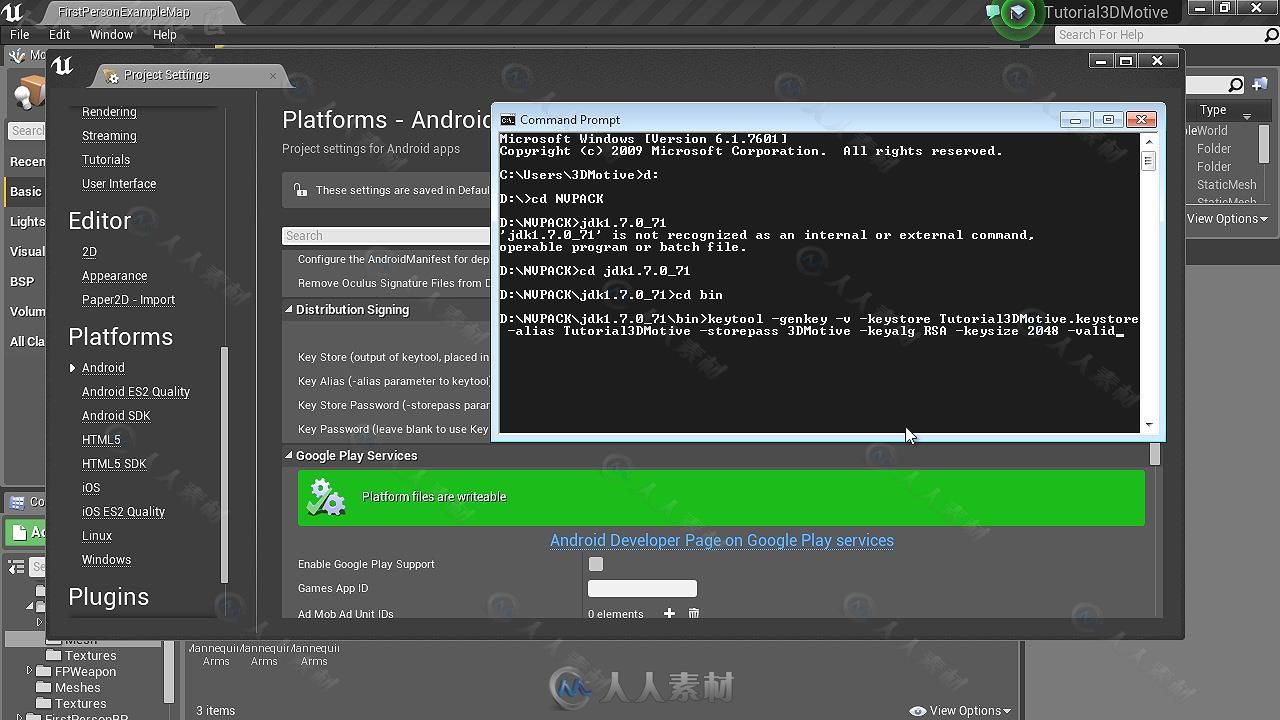1280x720 pixels.
Task: Click the Command Prompt scrollbar up arrow
Action: coord(1148,142)
